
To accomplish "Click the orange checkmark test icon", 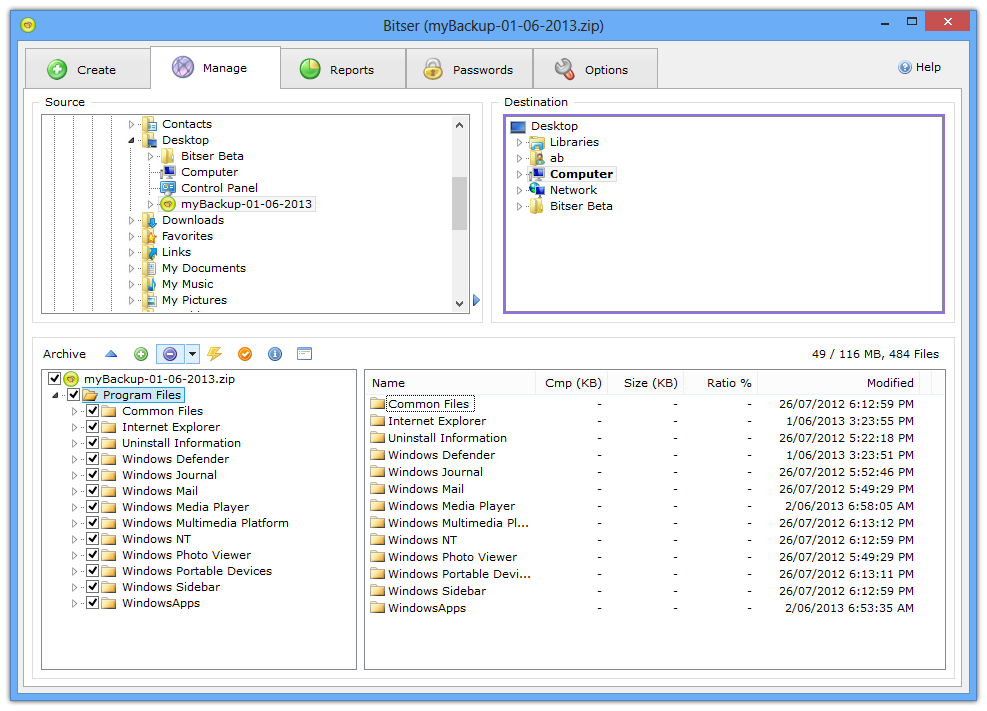I will [245, 354].
